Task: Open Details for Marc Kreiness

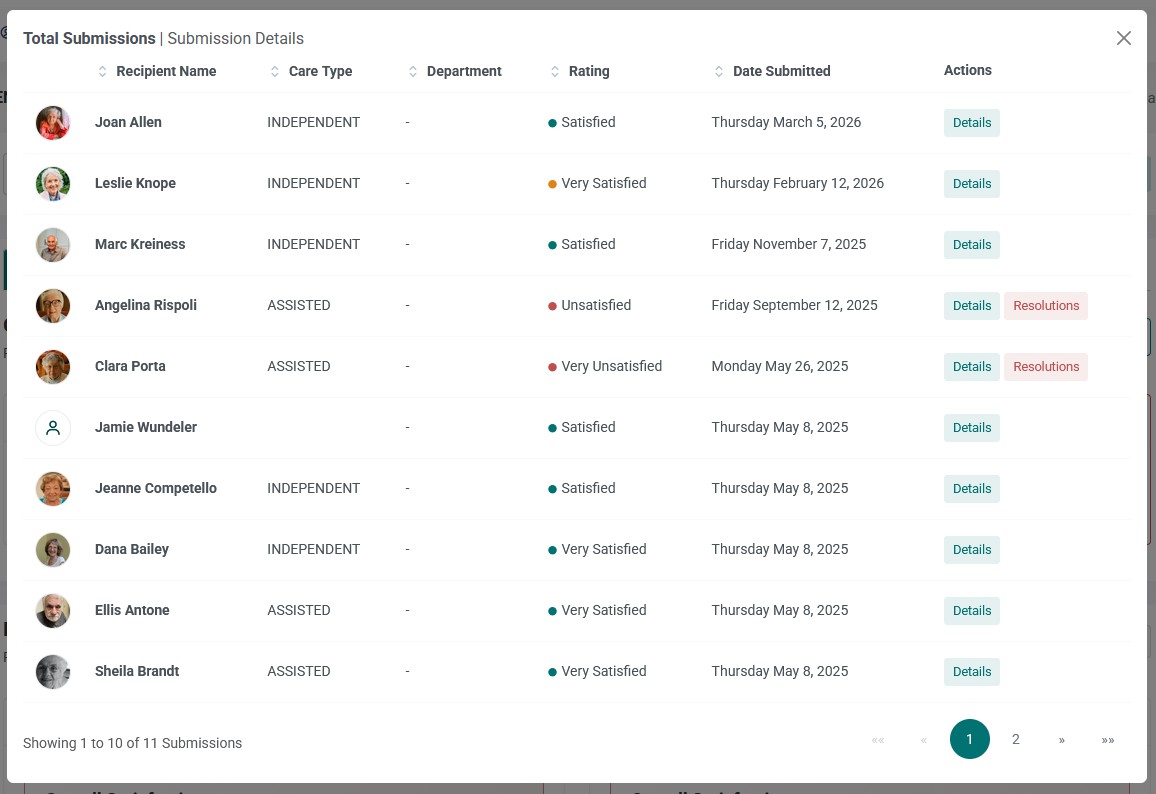Action: click(972, 245)
